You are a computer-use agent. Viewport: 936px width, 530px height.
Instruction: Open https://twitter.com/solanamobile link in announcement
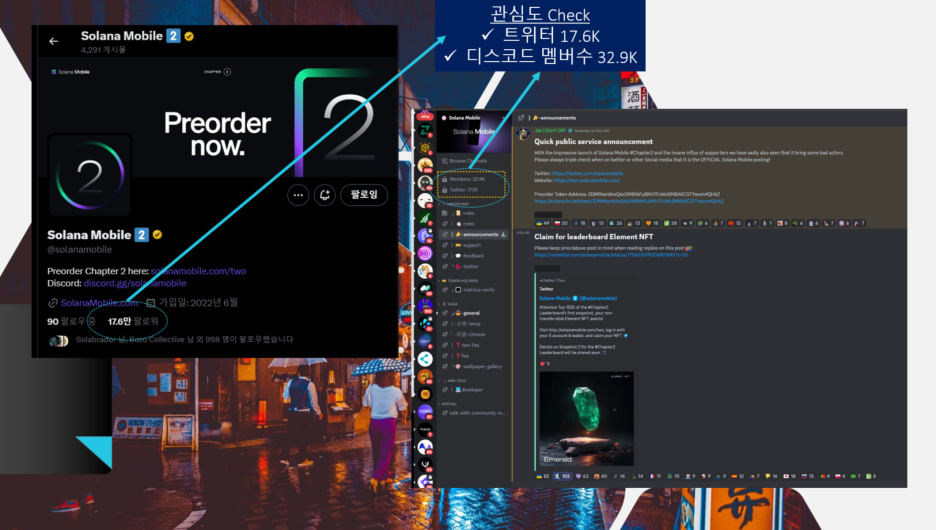click(x=587, y=174)
